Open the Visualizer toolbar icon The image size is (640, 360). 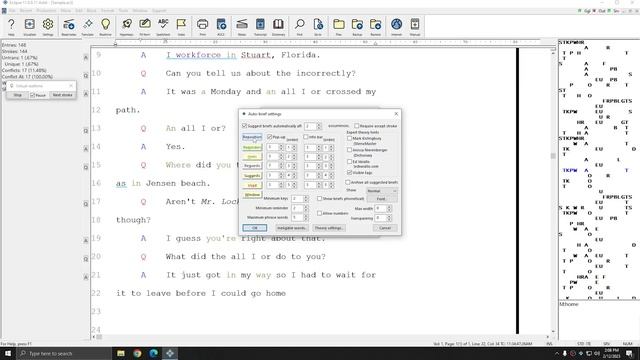[x=29, y=27]
